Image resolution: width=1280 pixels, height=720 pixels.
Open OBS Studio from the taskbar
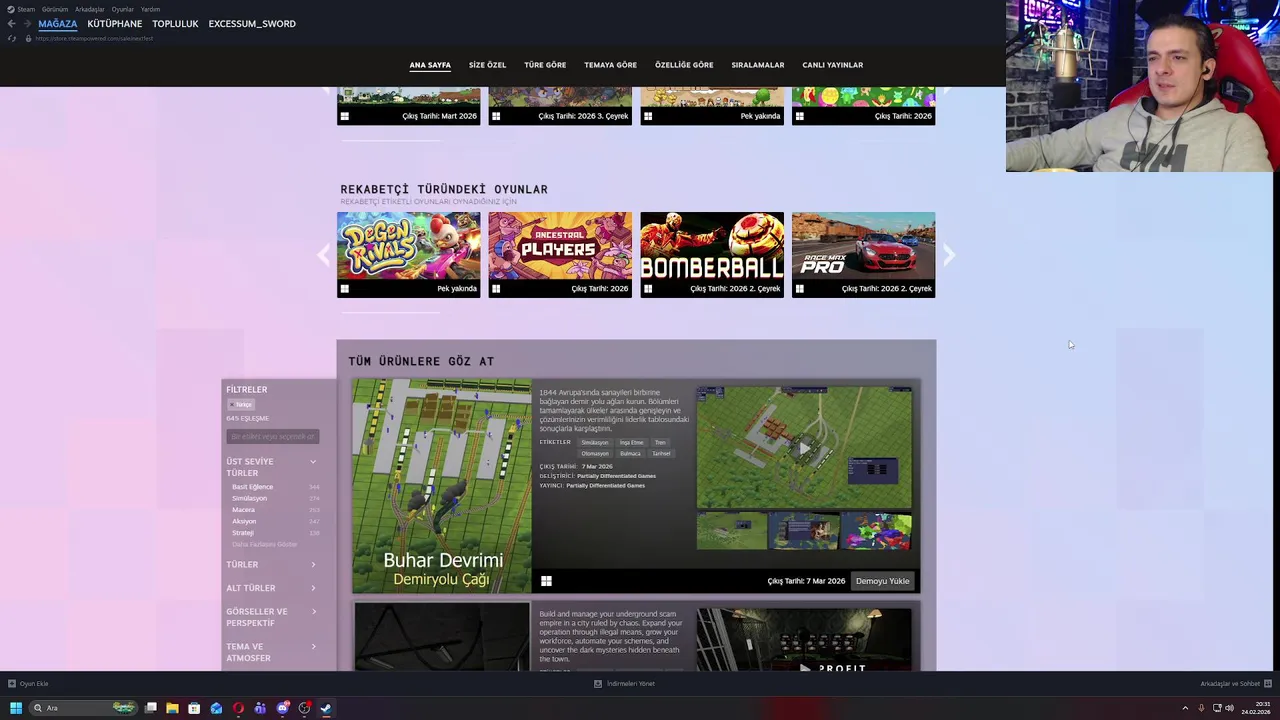304,708
